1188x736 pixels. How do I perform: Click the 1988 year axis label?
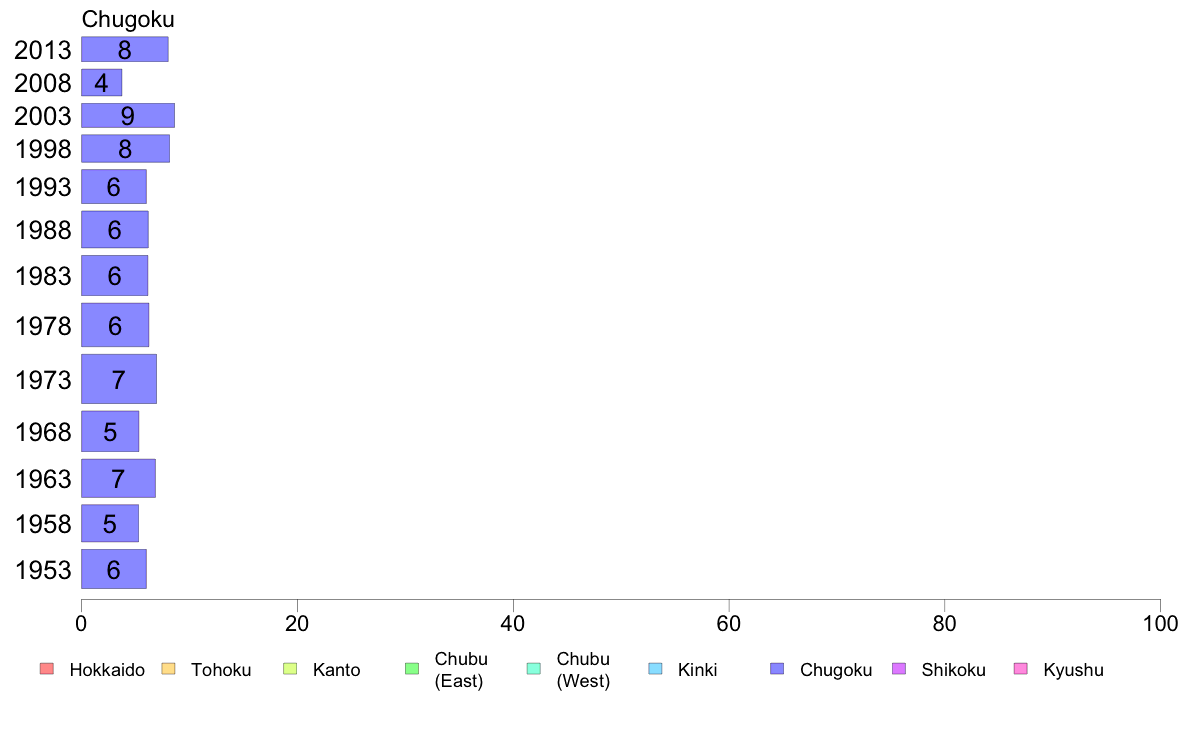pyautogui.click(x=43, y=230)
